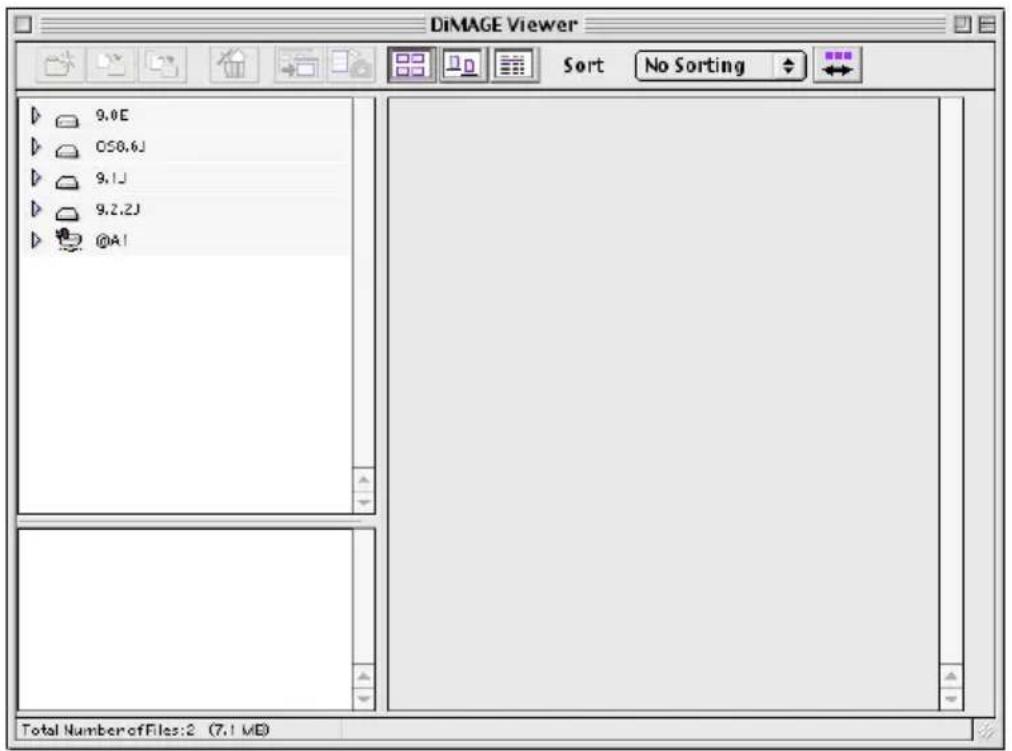Click the batch convert camera icon
This screenshot has width=1012, height=751.
[350, 65]
